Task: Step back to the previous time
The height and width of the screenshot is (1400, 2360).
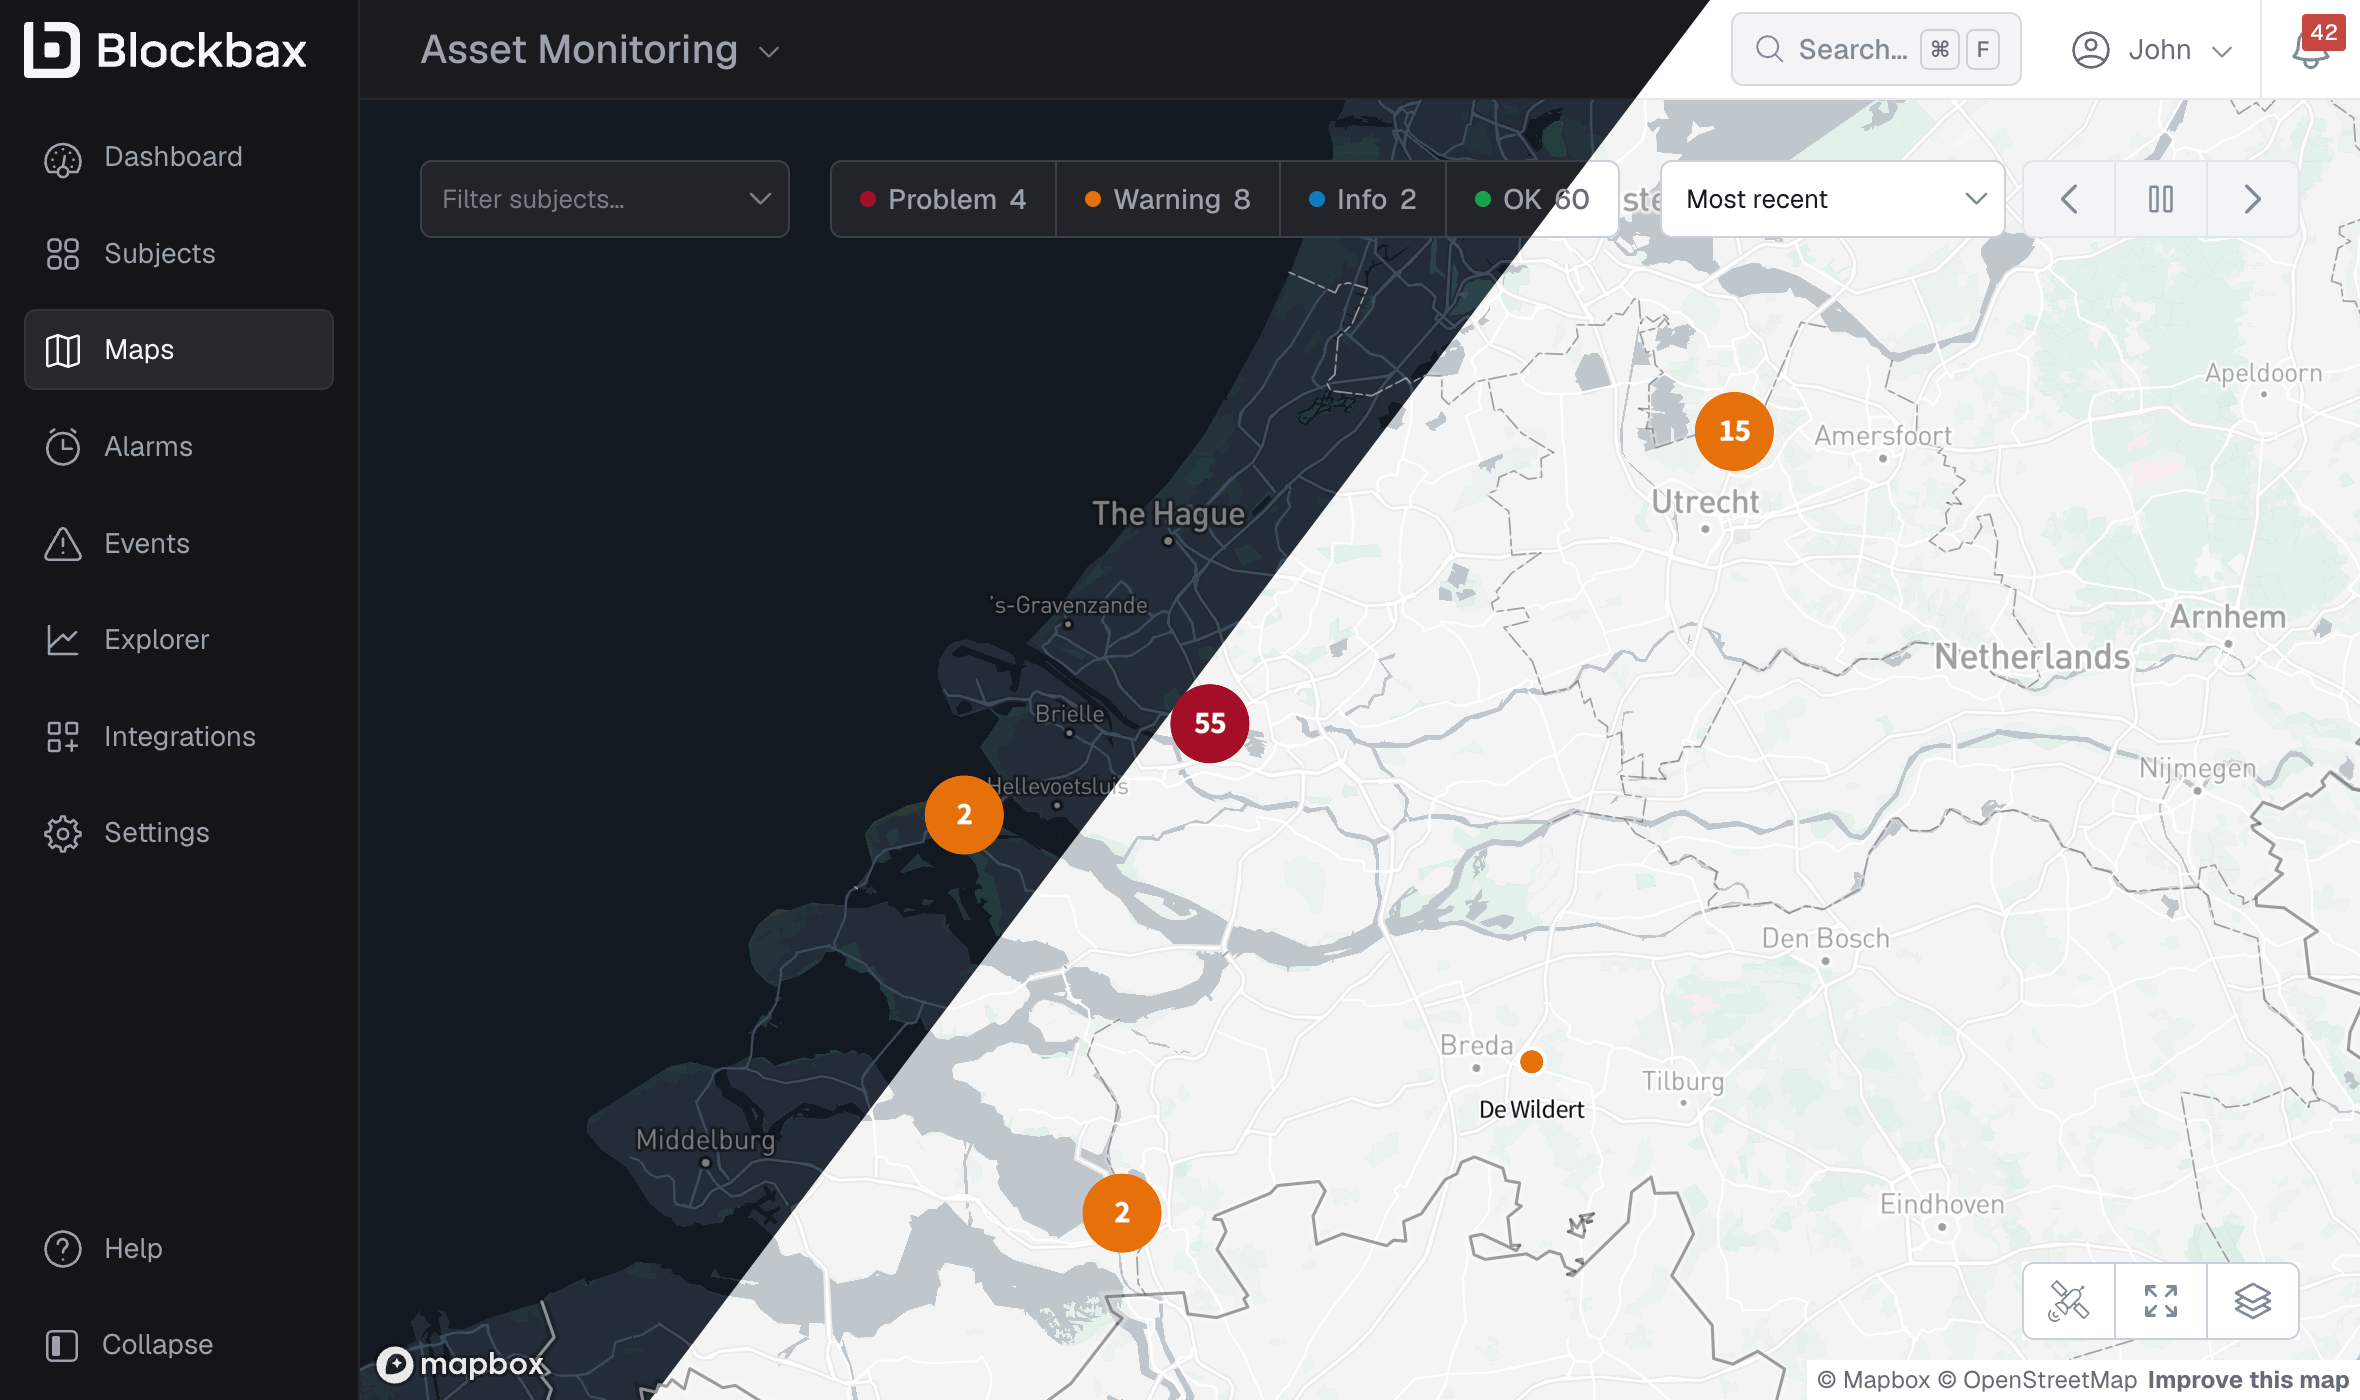Action: tap(2069, 199)
